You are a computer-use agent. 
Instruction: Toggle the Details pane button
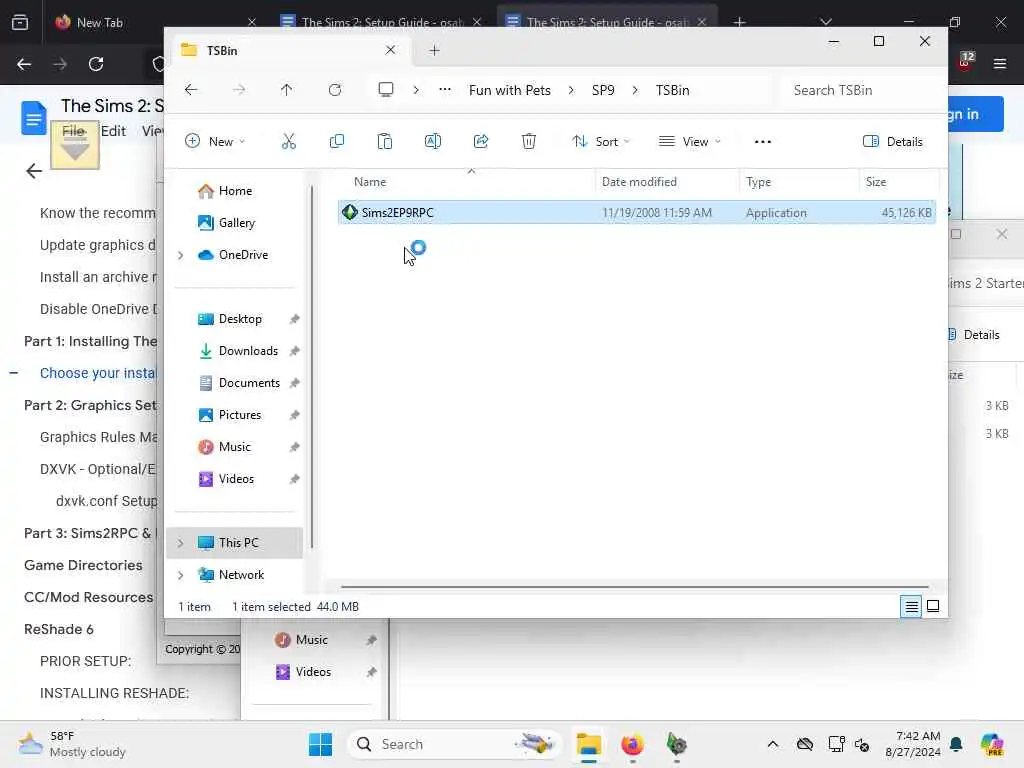tap(893, 142)
